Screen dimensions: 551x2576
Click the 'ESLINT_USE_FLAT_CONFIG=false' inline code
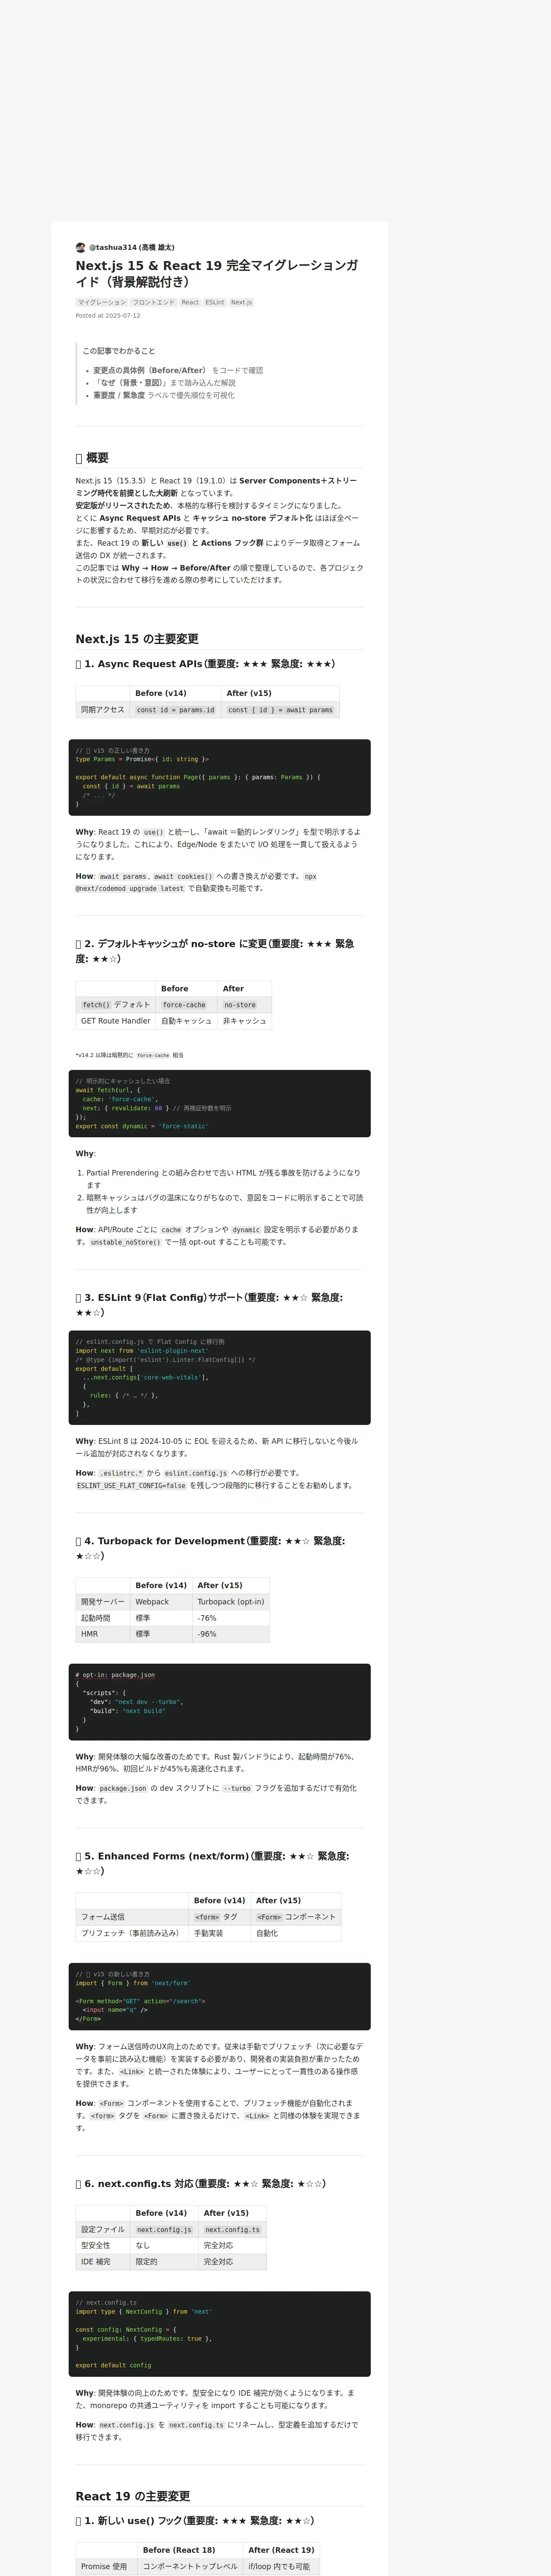click(131, 1486)
